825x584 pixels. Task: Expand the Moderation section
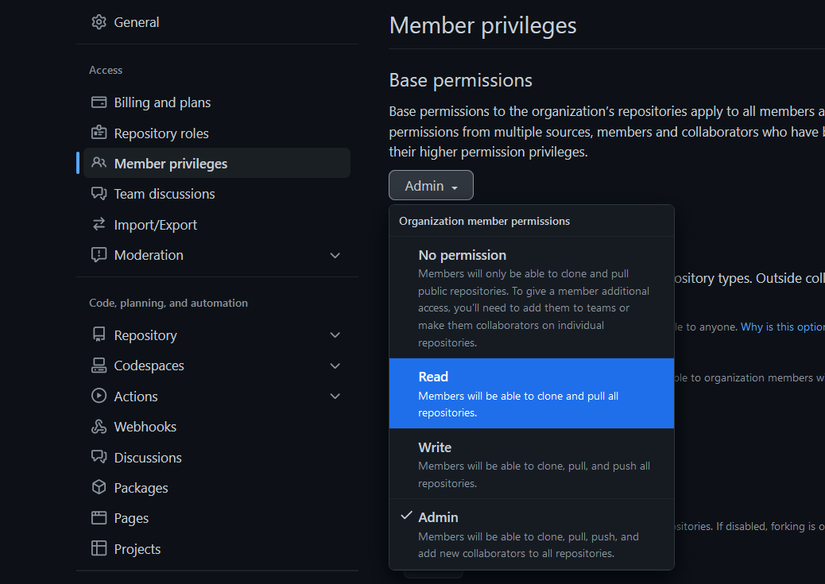tap(335, 255)
